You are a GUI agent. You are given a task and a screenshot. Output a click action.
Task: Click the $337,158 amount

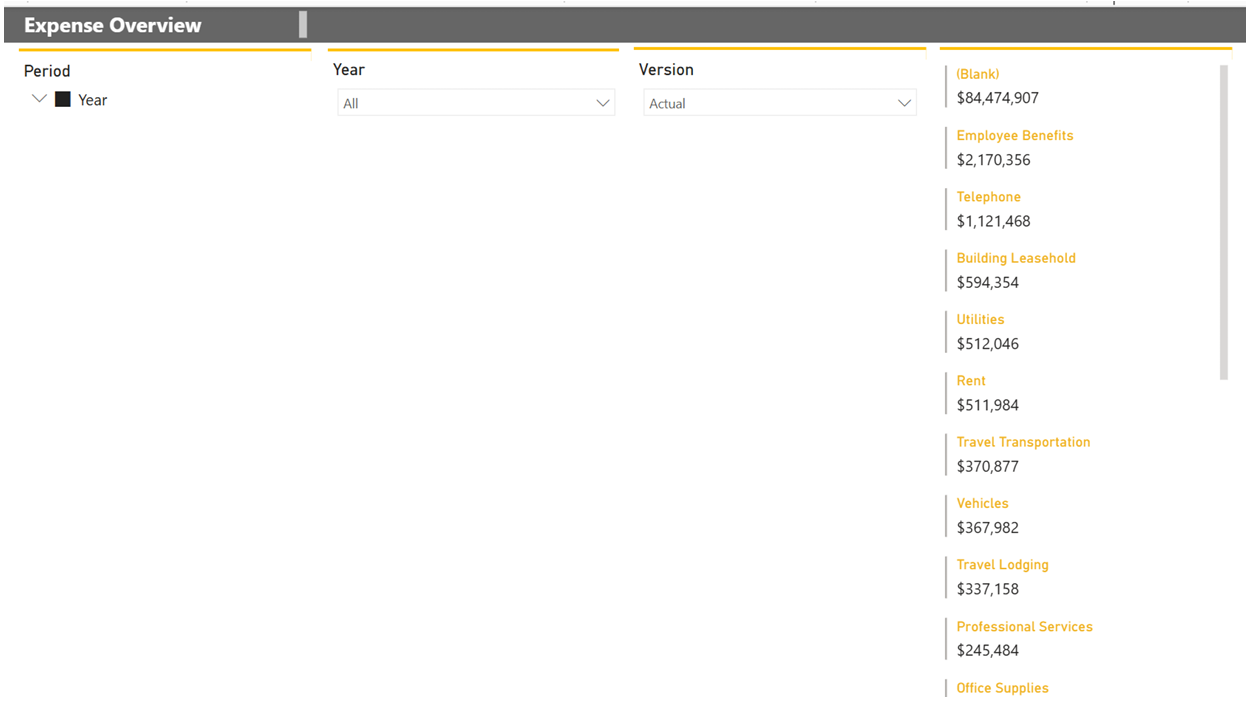coord(988,589)
